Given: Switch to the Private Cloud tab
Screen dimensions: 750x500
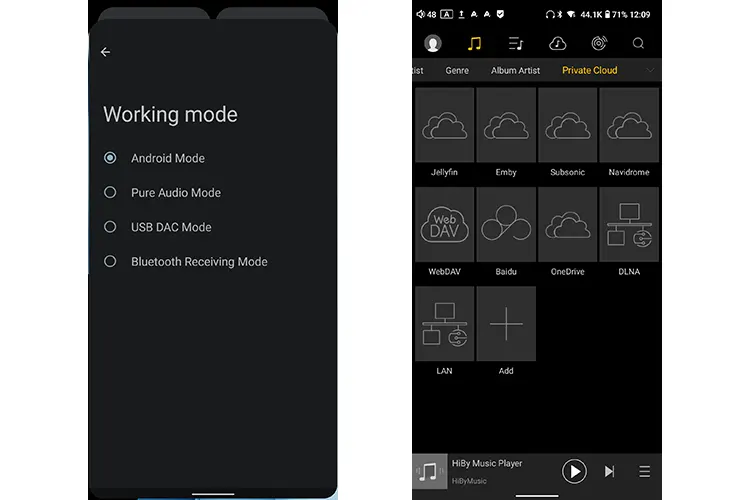Looking at the screenshot, I should (x=589, y=70).
